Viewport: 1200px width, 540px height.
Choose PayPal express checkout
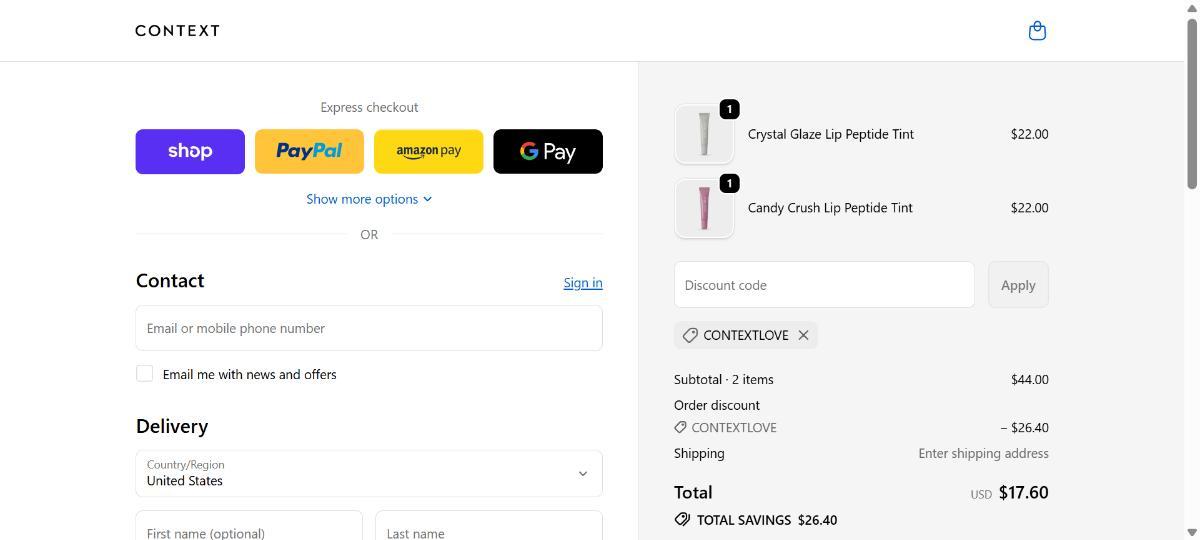[309, 151]
